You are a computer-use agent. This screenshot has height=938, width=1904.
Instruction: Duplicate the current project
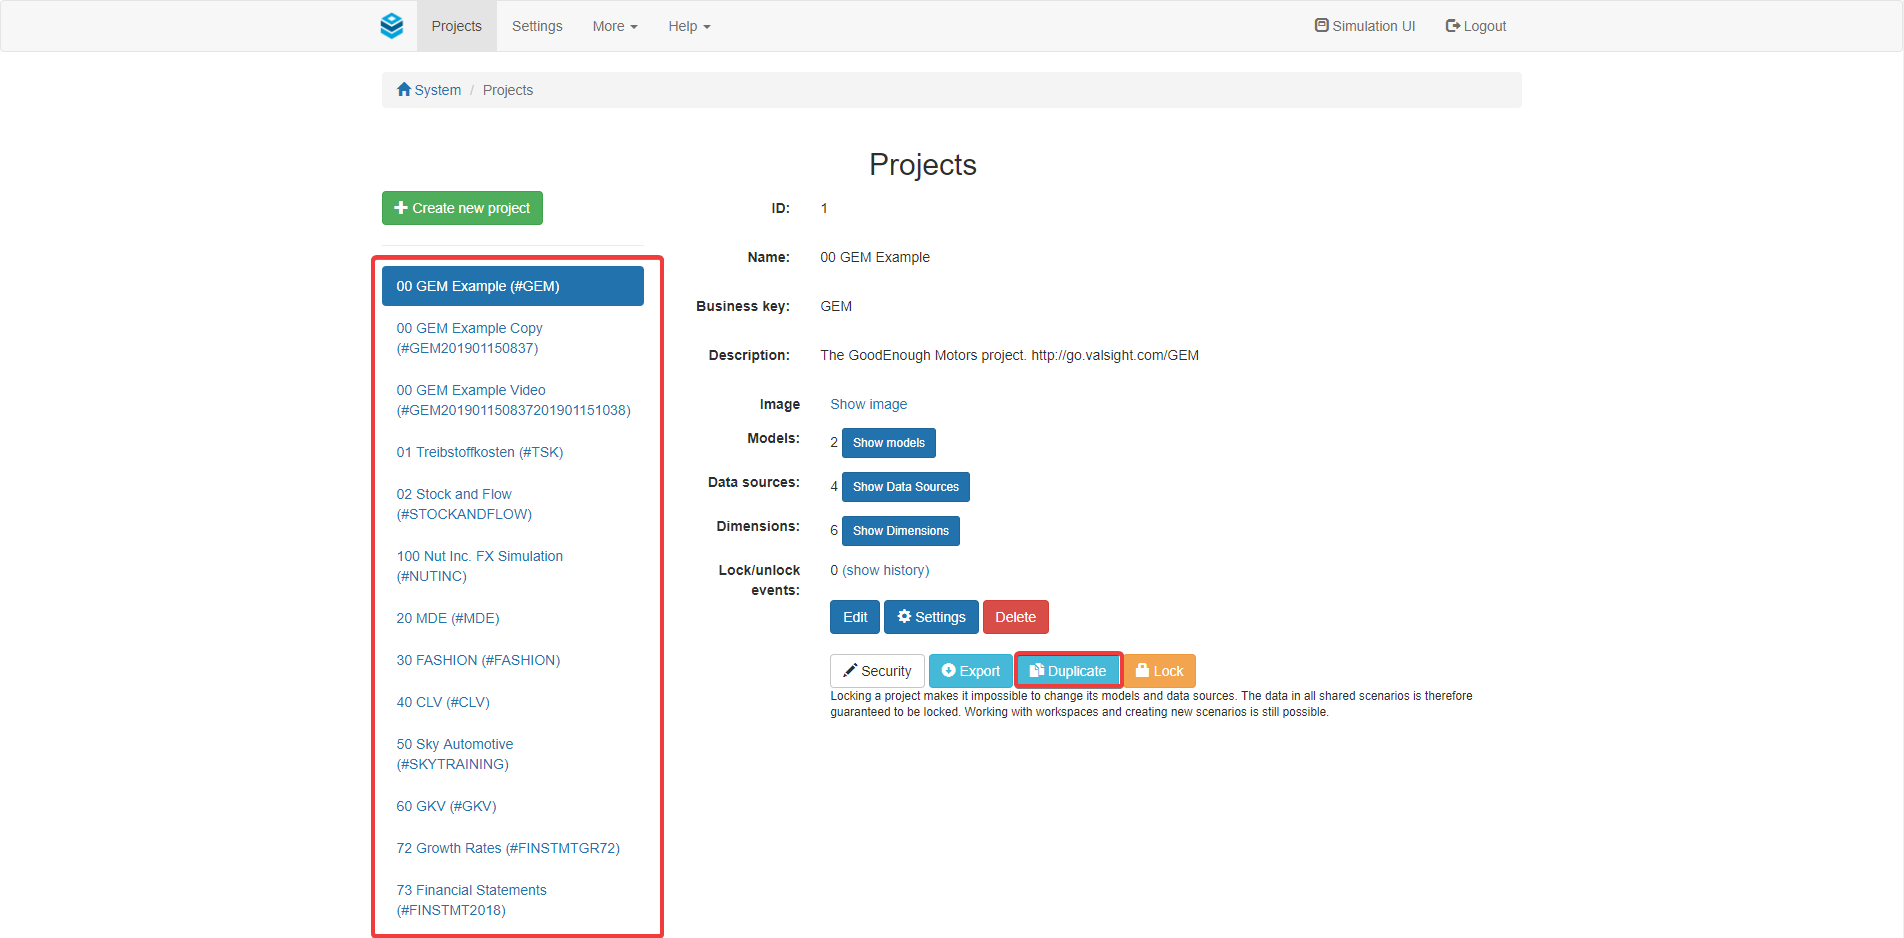[x=1068, y=671]
